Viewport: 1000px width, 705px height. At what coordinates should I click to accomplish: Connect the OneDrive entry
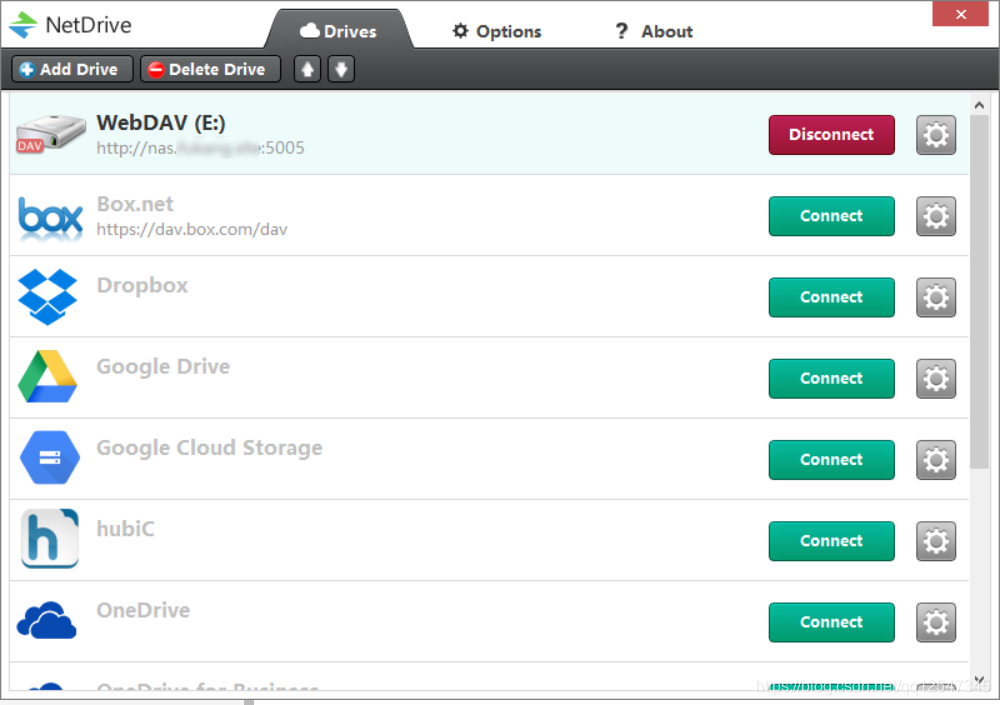pos(831,621)
